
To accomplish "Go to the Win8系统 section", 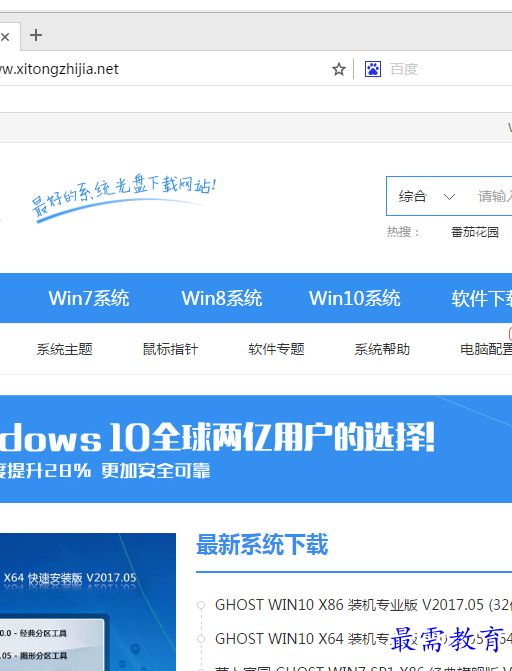I will point(222,298).
